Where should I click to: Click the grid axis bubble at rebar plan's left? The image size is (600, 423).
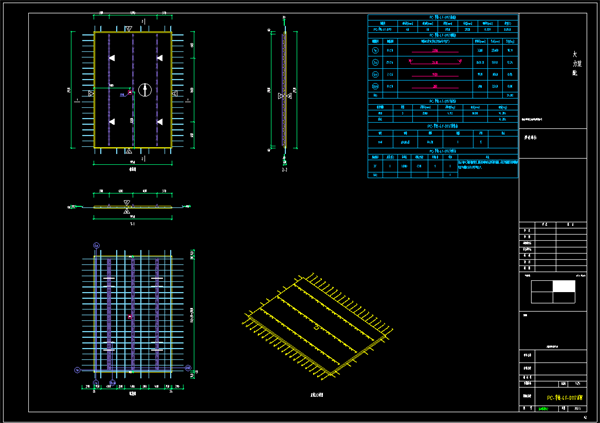pos(77,370)
